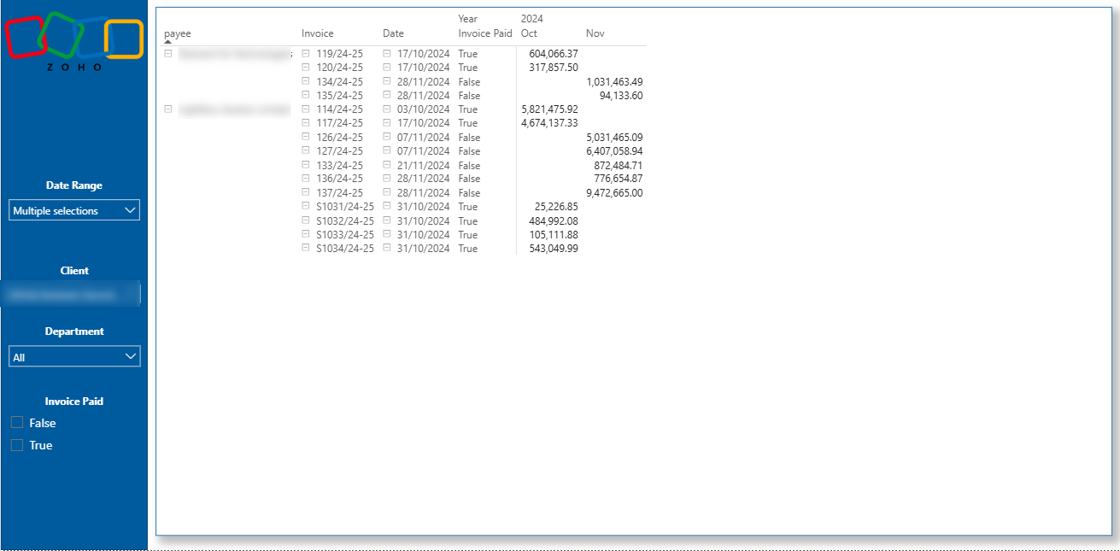Collapse the first payee row

168,53
